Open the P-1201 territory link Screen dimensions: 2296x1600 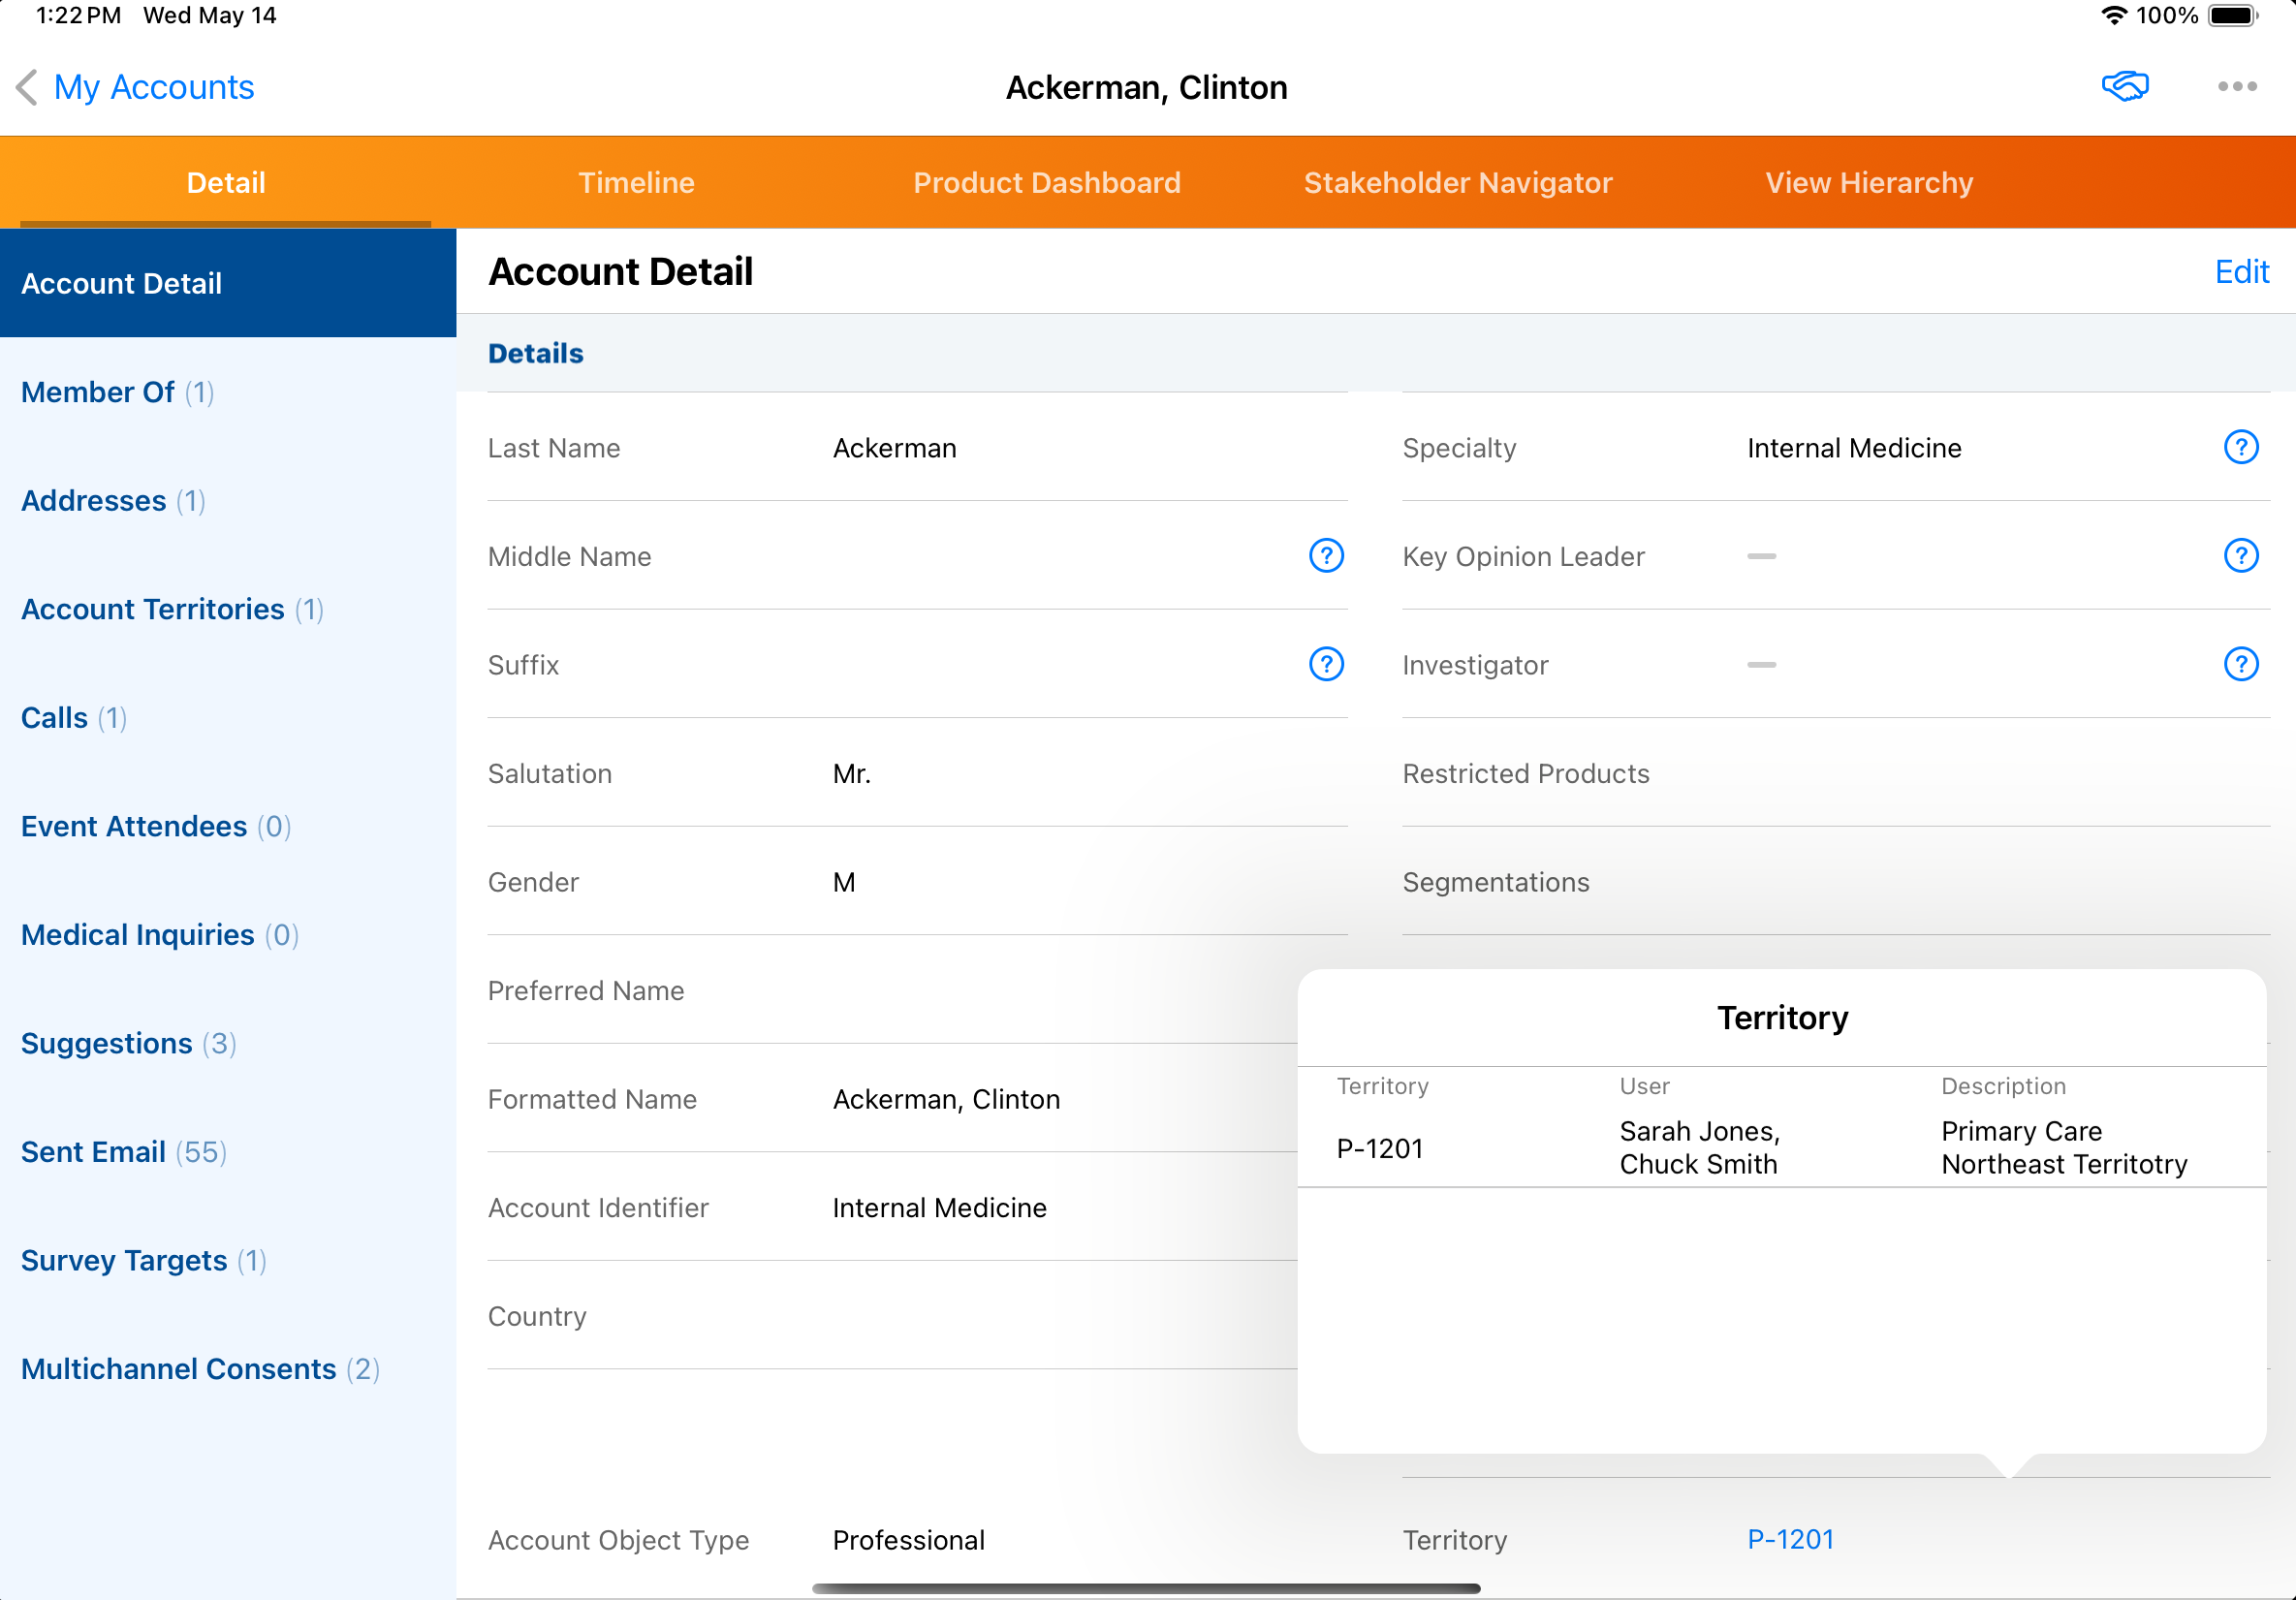coord(1790,1539)
